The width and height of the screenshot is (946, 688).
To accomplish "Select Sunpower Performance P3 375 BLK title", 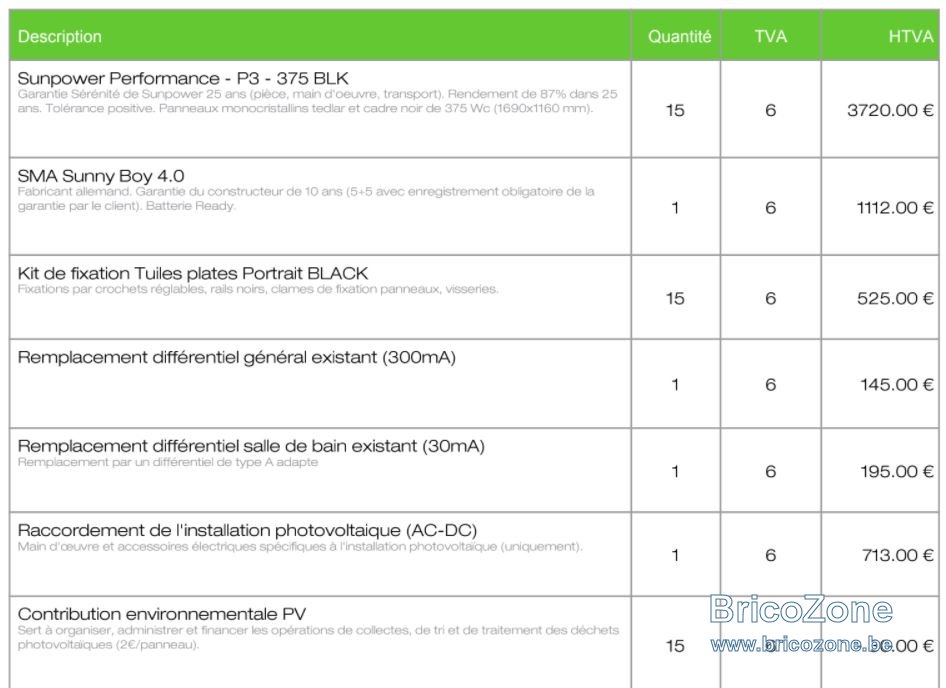I will (183, 78).
